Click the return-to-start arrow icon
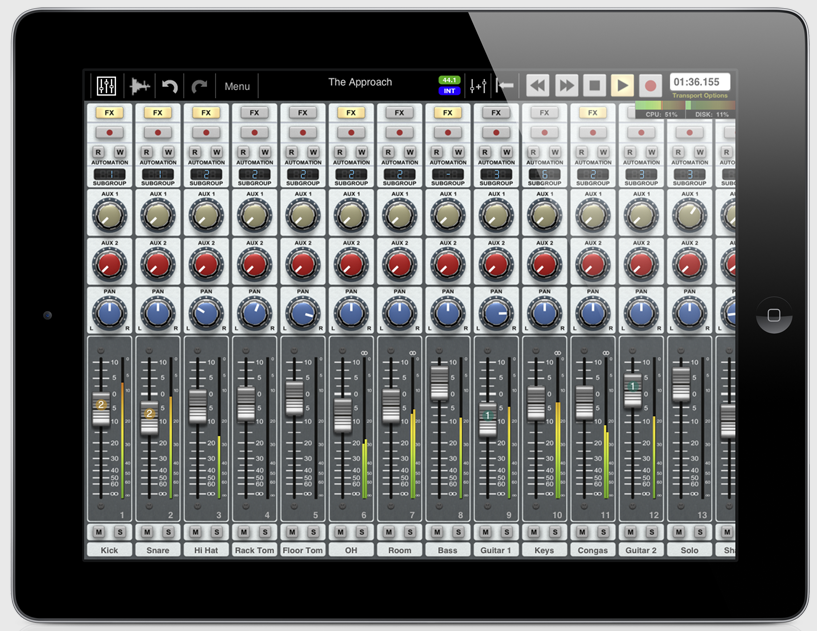This screenshot has width=817, height=631. 504,85
